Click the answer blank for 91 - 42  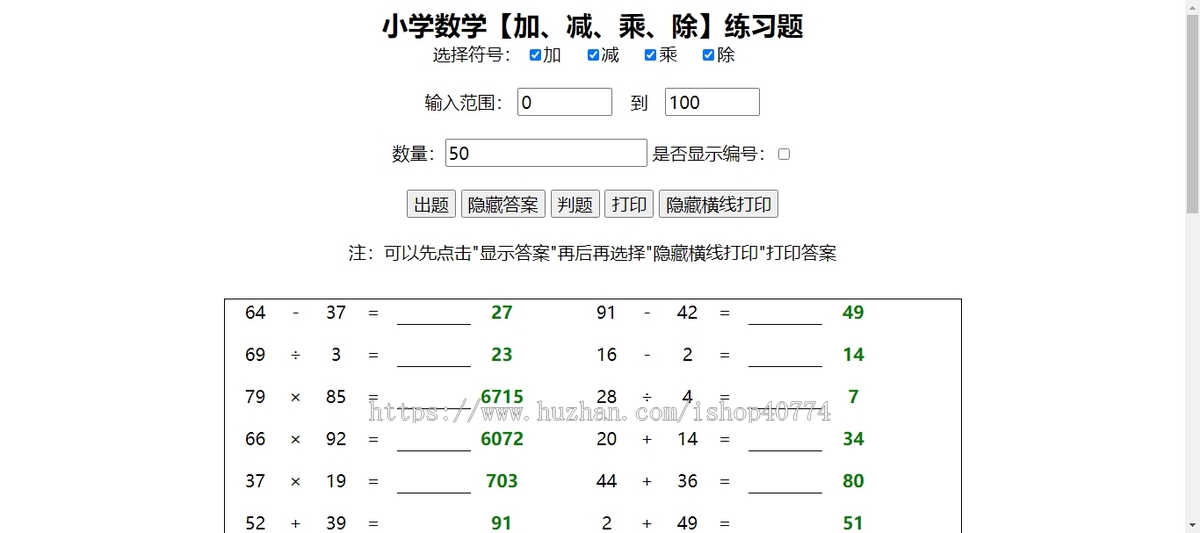click(785, 313)
